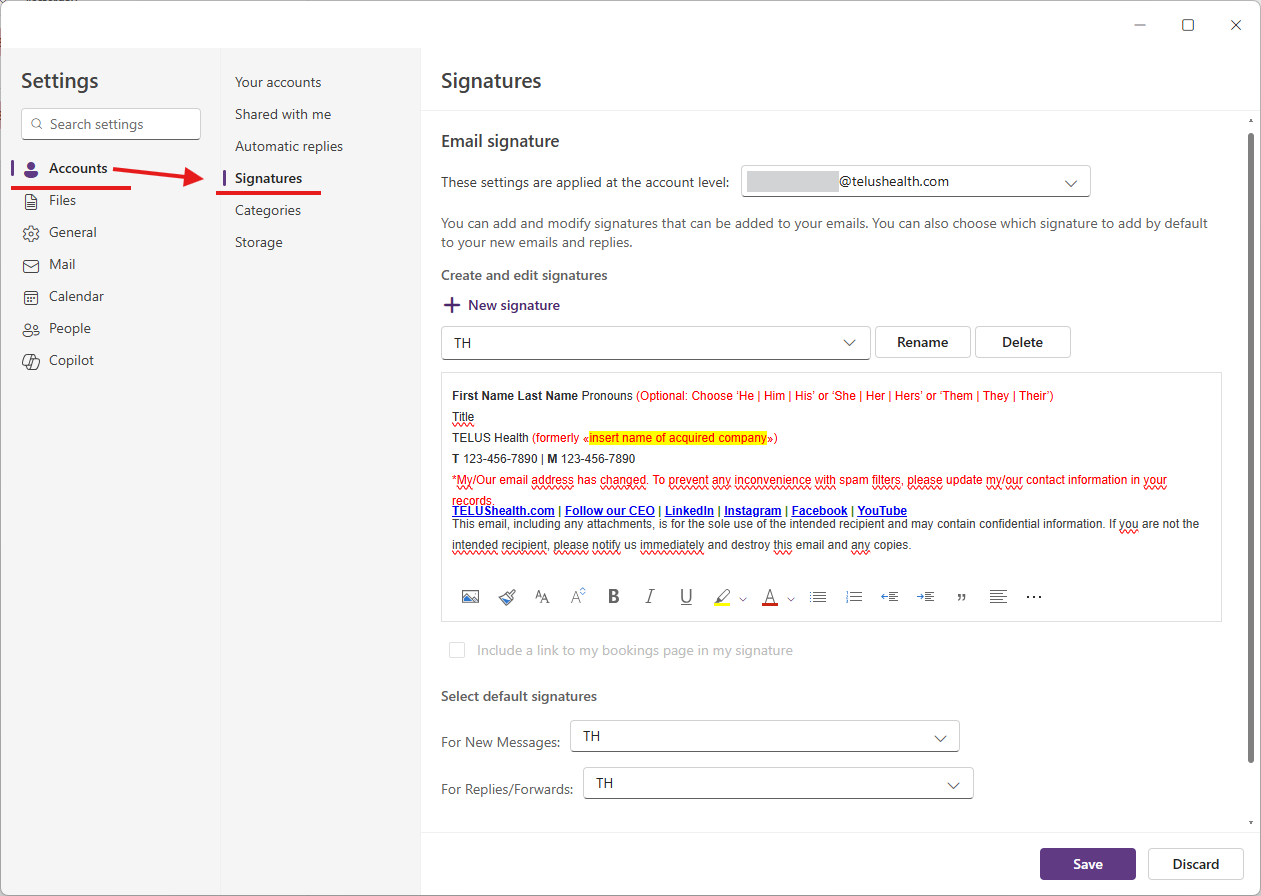Apply red font color
The image size is (1261, 896).
tap(770, 597)
